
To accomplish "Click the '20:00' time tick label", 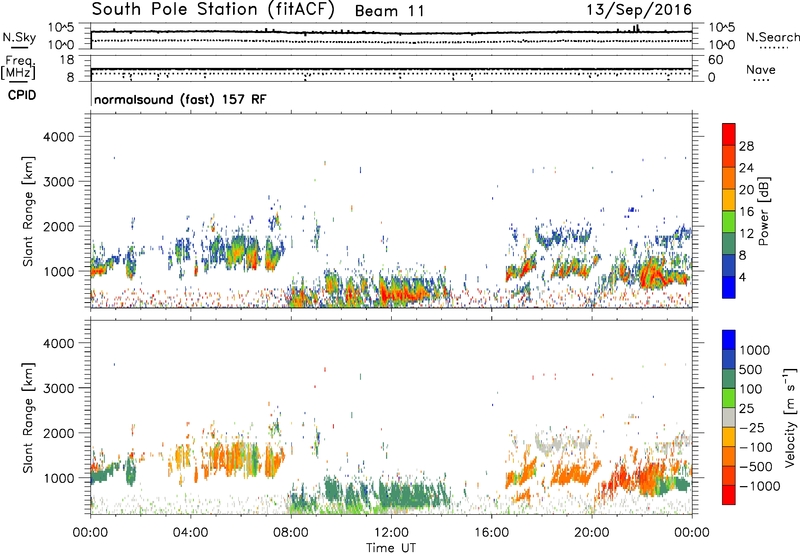I will pyautogui.click(x=592, y=533).
